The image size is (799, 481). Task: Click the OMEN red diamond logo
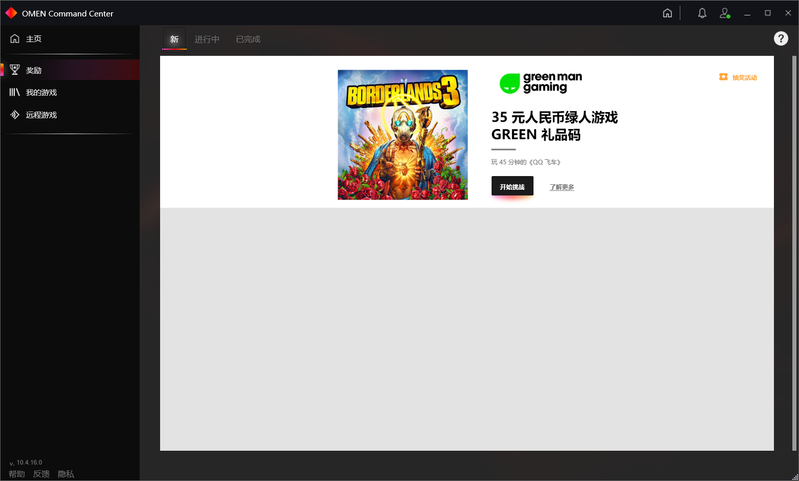11,13
